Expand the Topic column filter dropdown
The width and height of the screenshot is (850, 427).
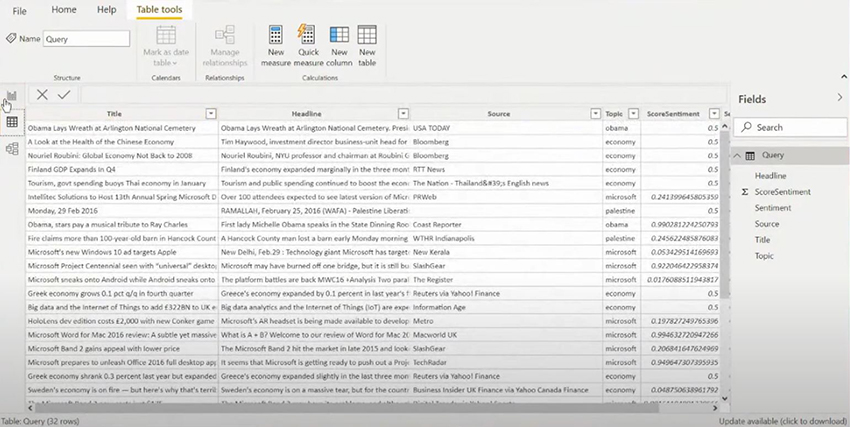pyautogui.click(x=634, y=114)
